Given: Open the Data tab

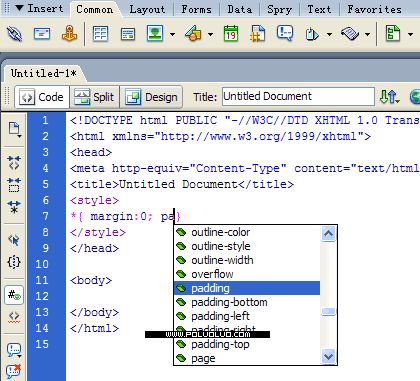Looking at the screenshot, I should click(240, 9).
